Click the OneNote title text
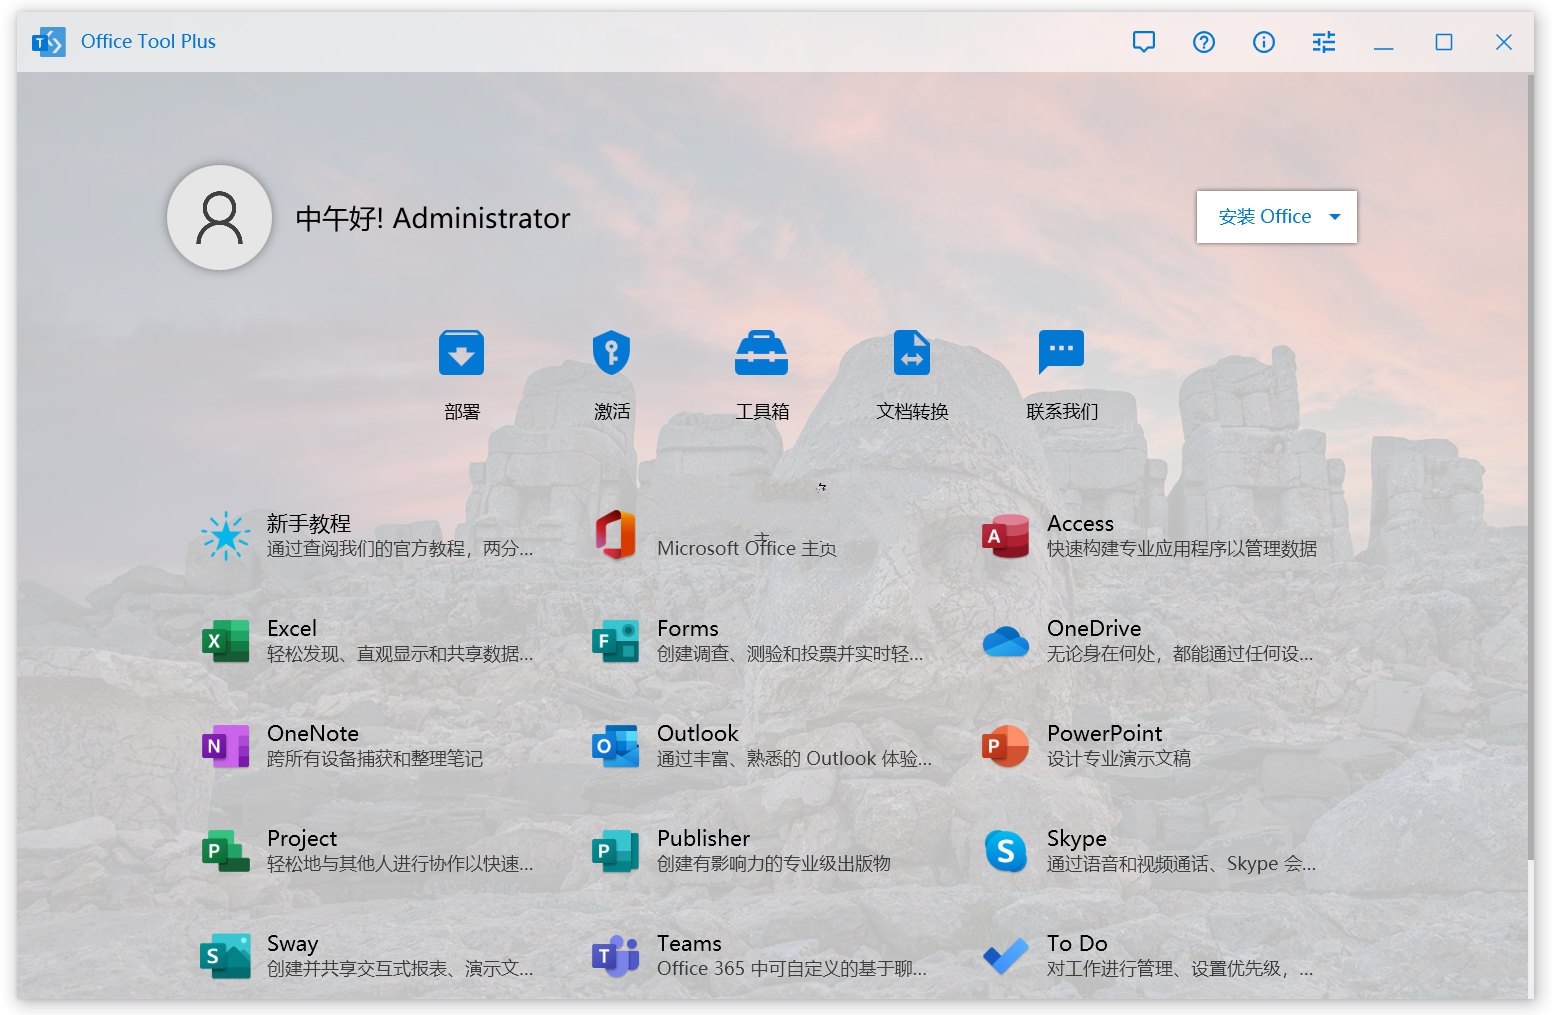This screenshot has width=1552, height=1015. 312,733
